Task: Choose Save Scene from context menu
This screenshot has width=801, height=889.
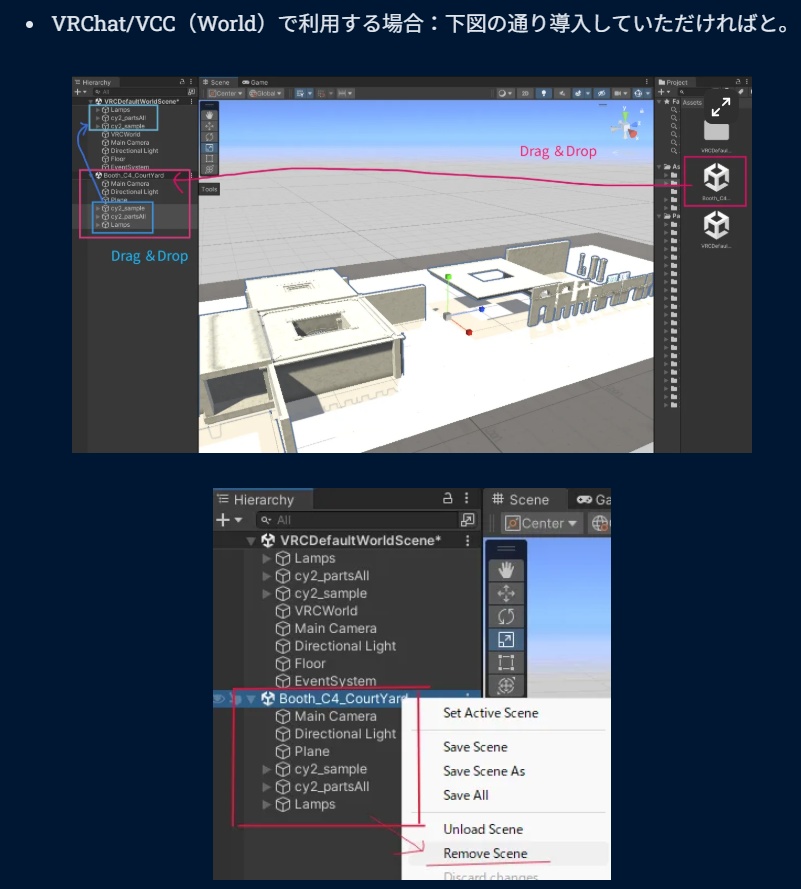Action: click(x=475, y=747)
